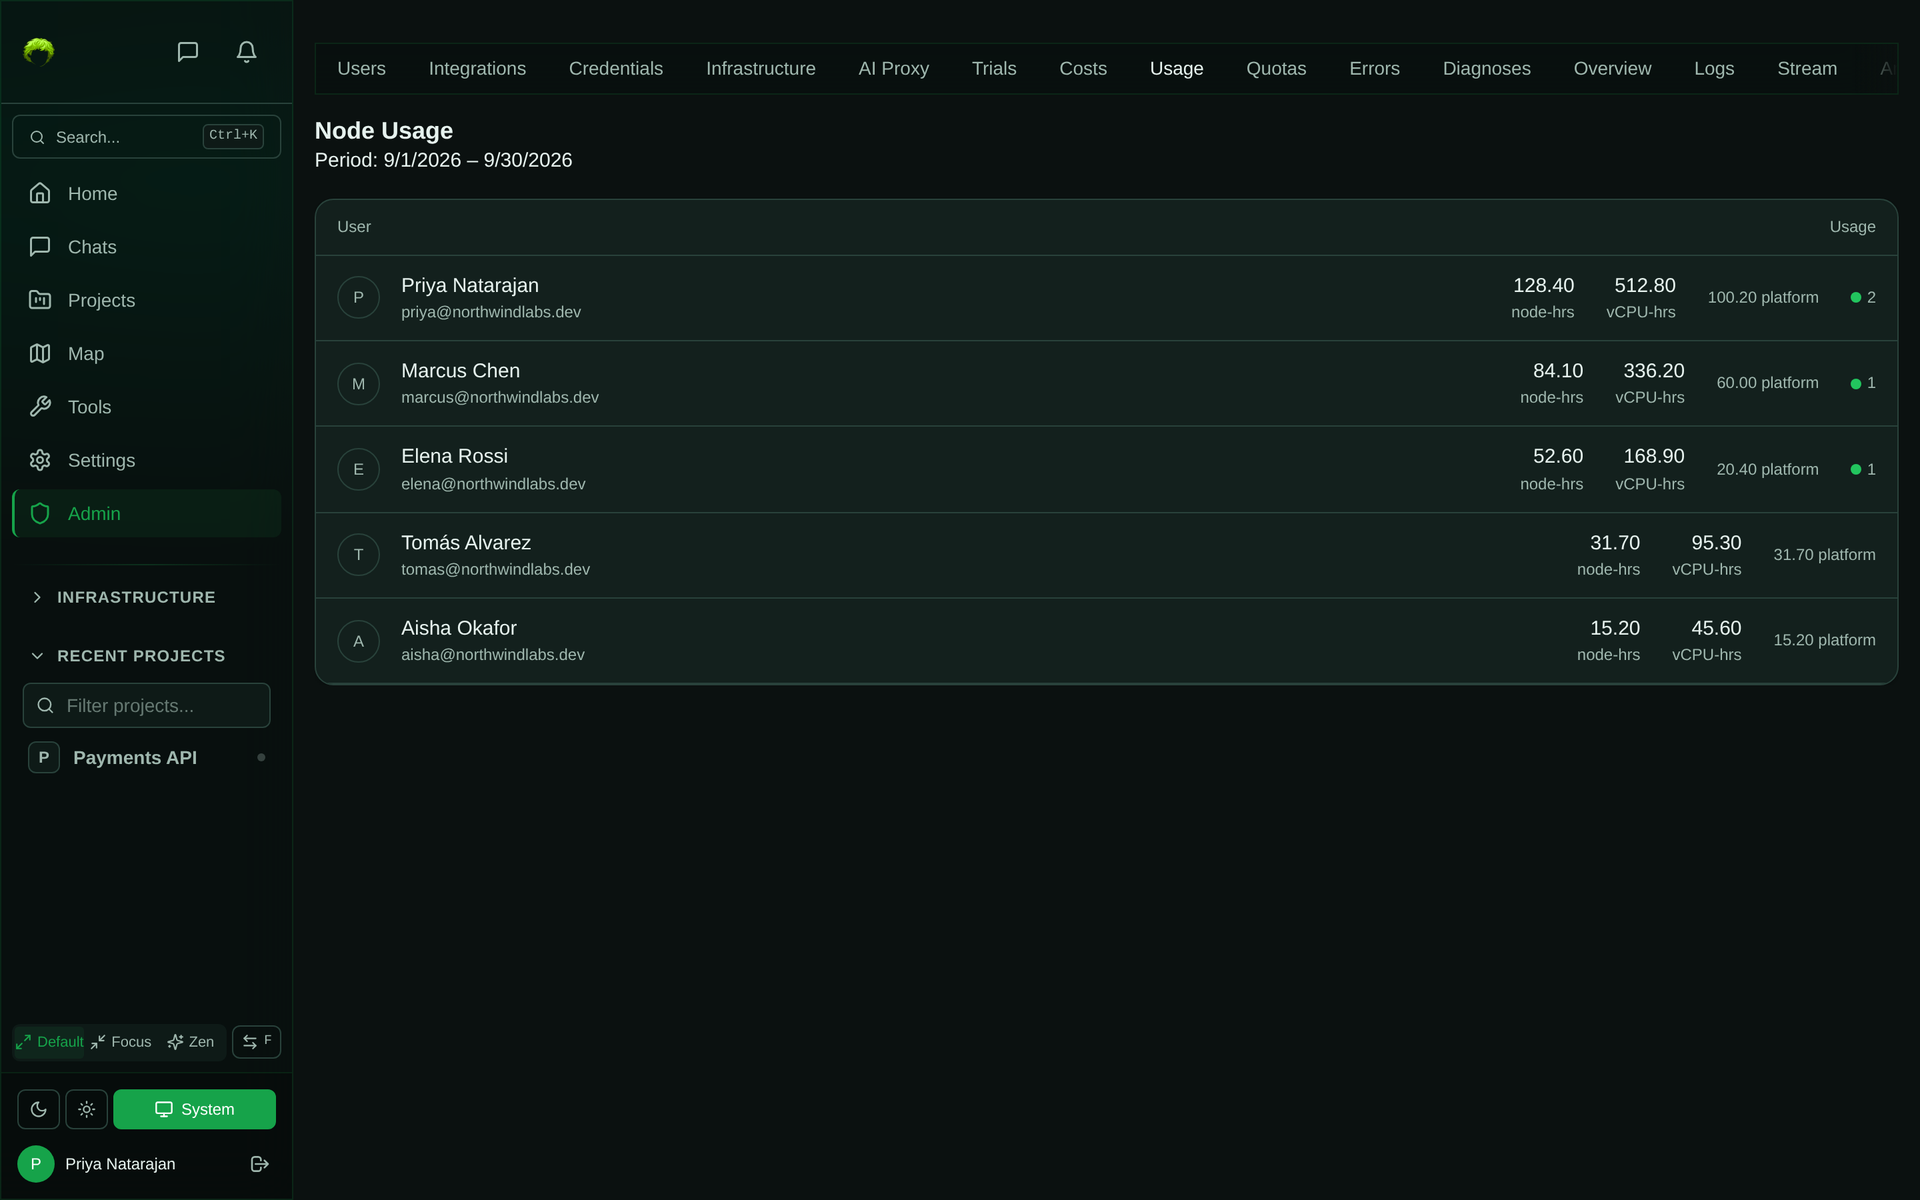Select the System theme button
This screenshot has height=1200, width=1920.
pyautogui.click(x=194, y=1109)
